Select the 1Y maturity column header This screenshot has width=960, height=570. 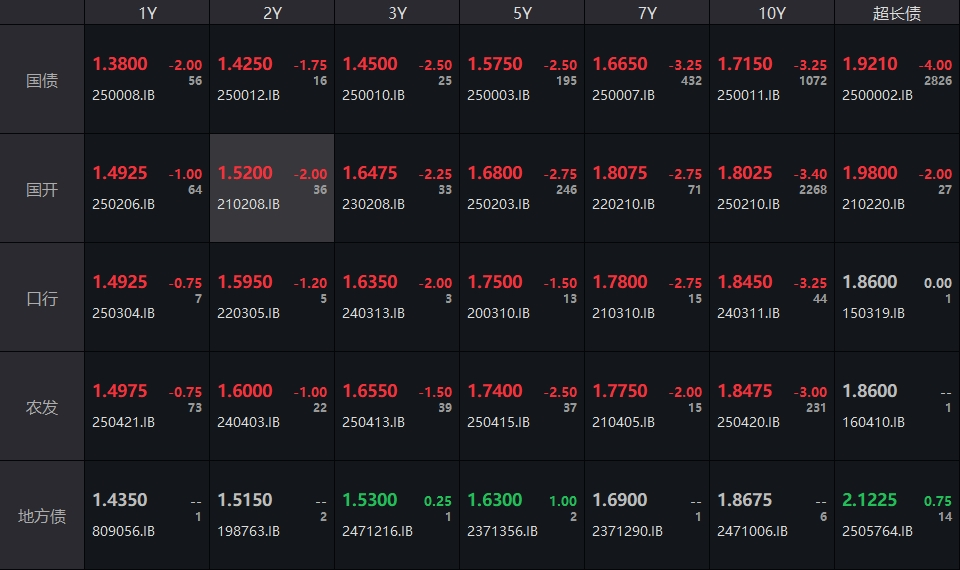coord(147,13)
